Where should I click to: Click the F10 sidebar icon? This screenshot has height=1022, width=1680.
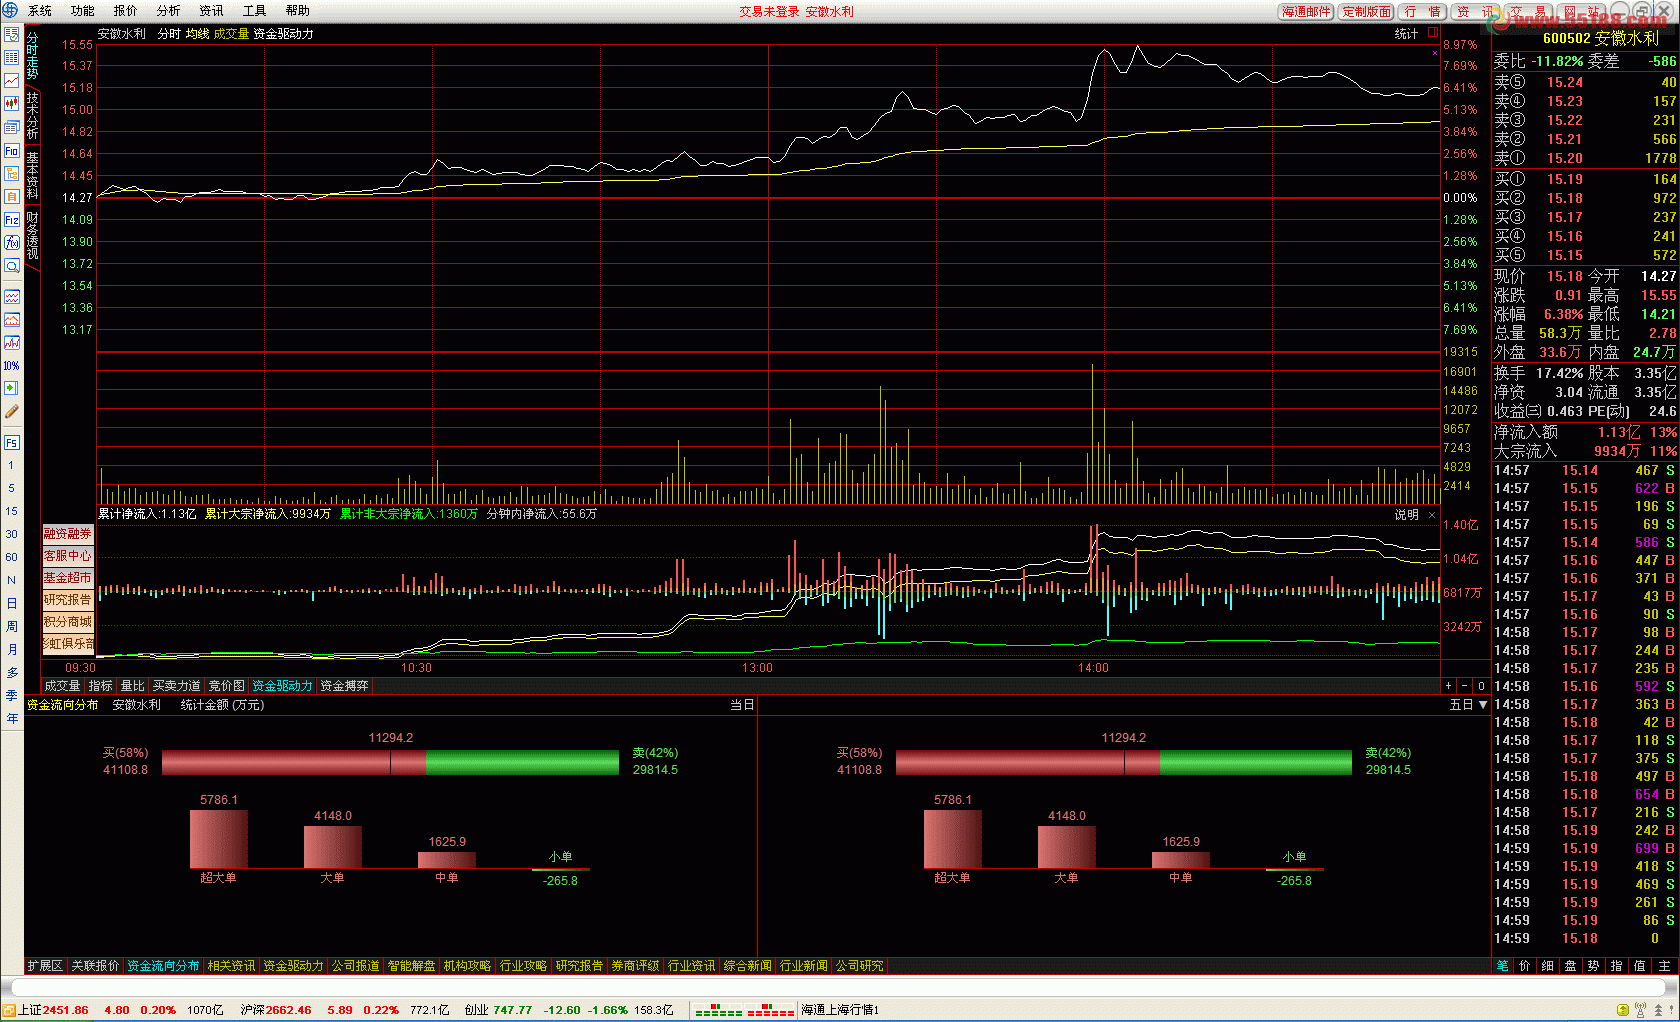click(x=12, y=151)
